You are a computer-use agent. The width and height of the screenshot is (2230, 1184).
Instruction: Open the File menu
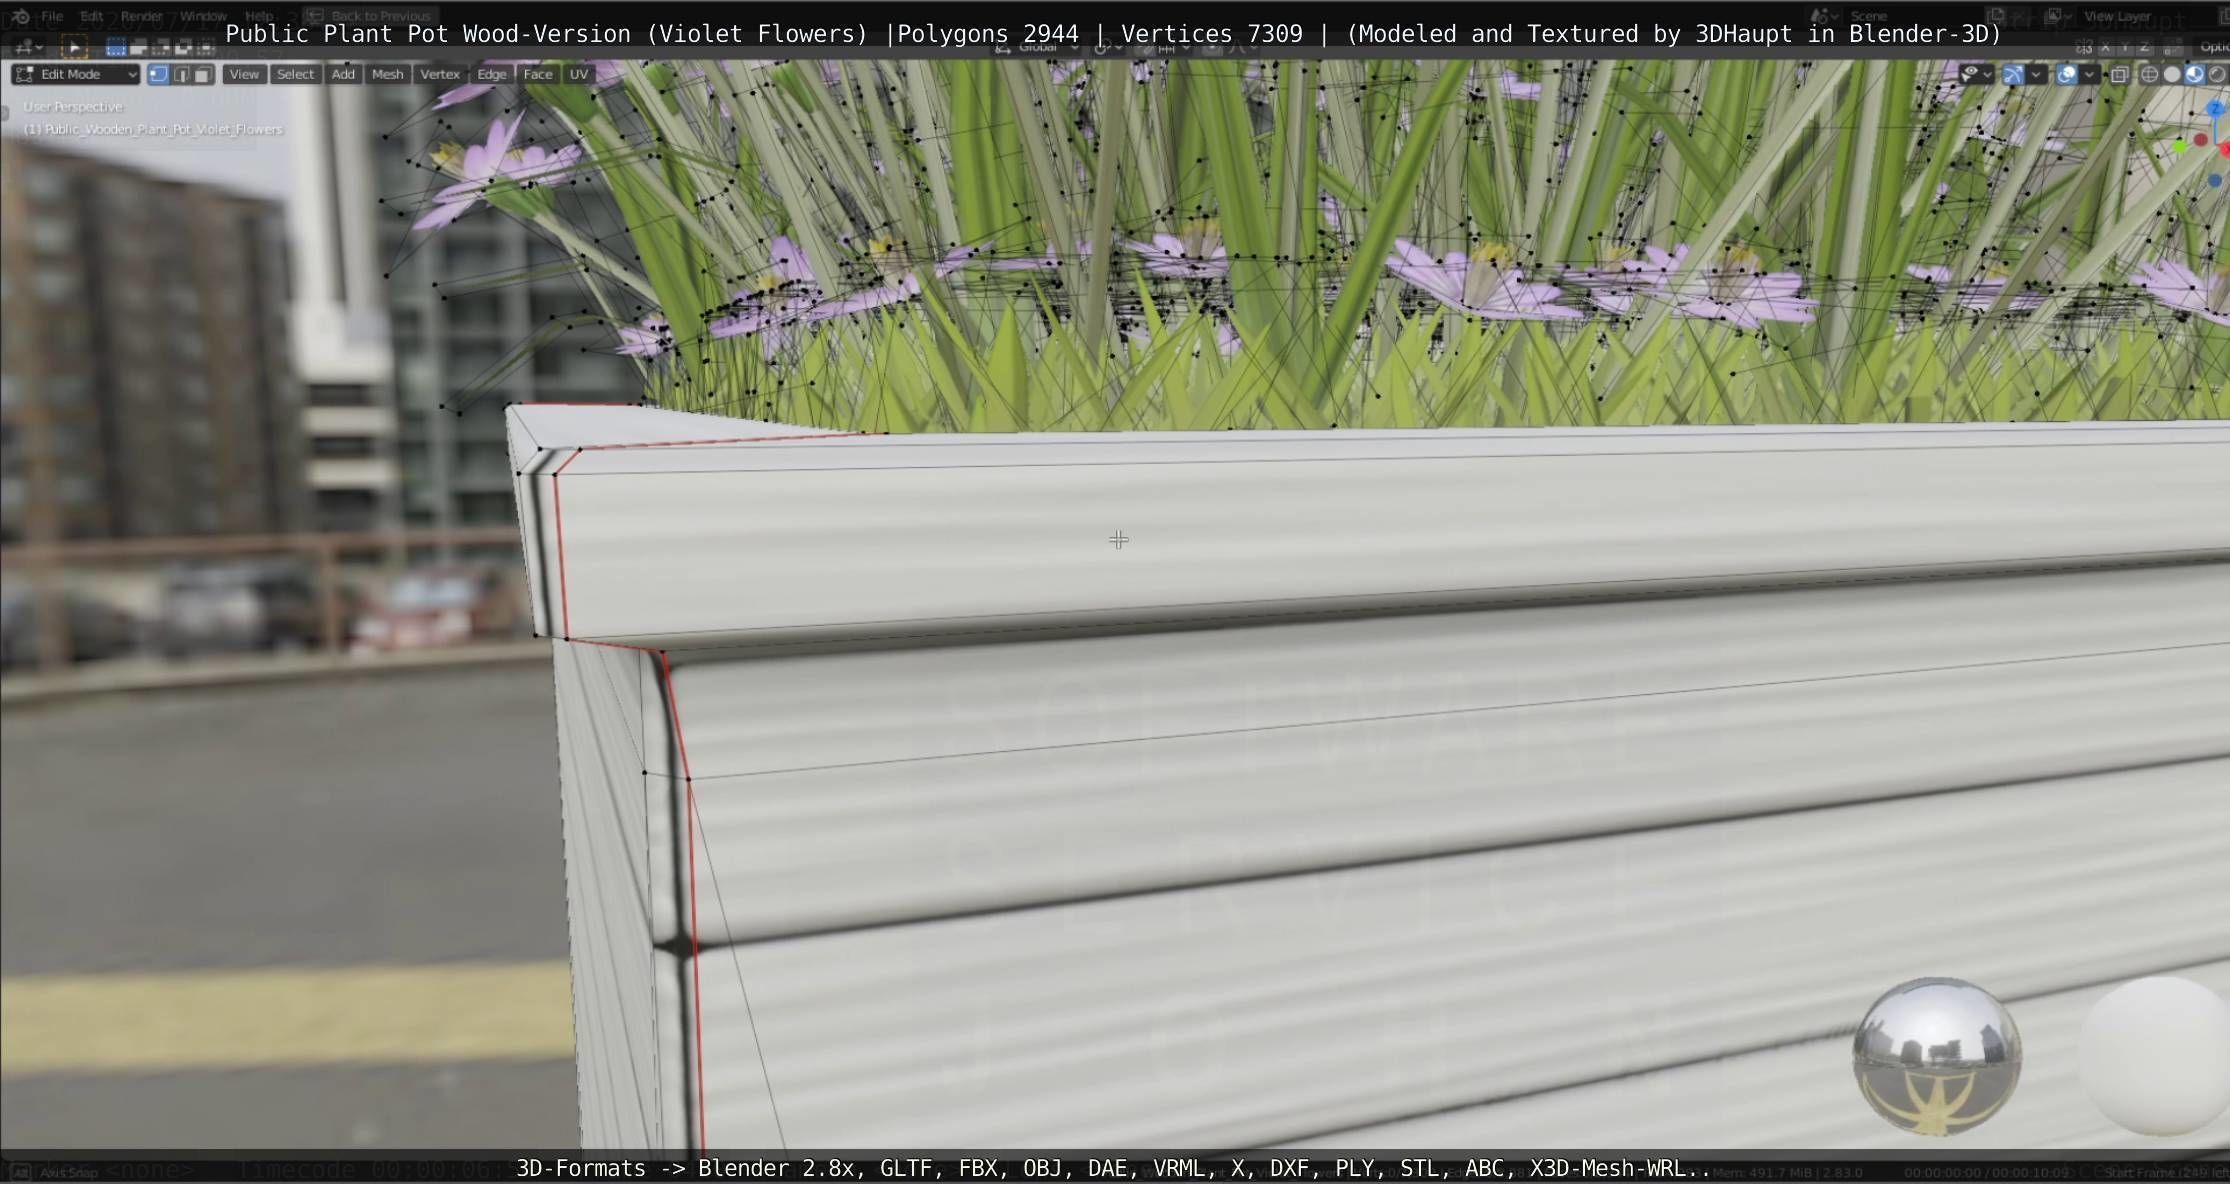tap(52, 16)
